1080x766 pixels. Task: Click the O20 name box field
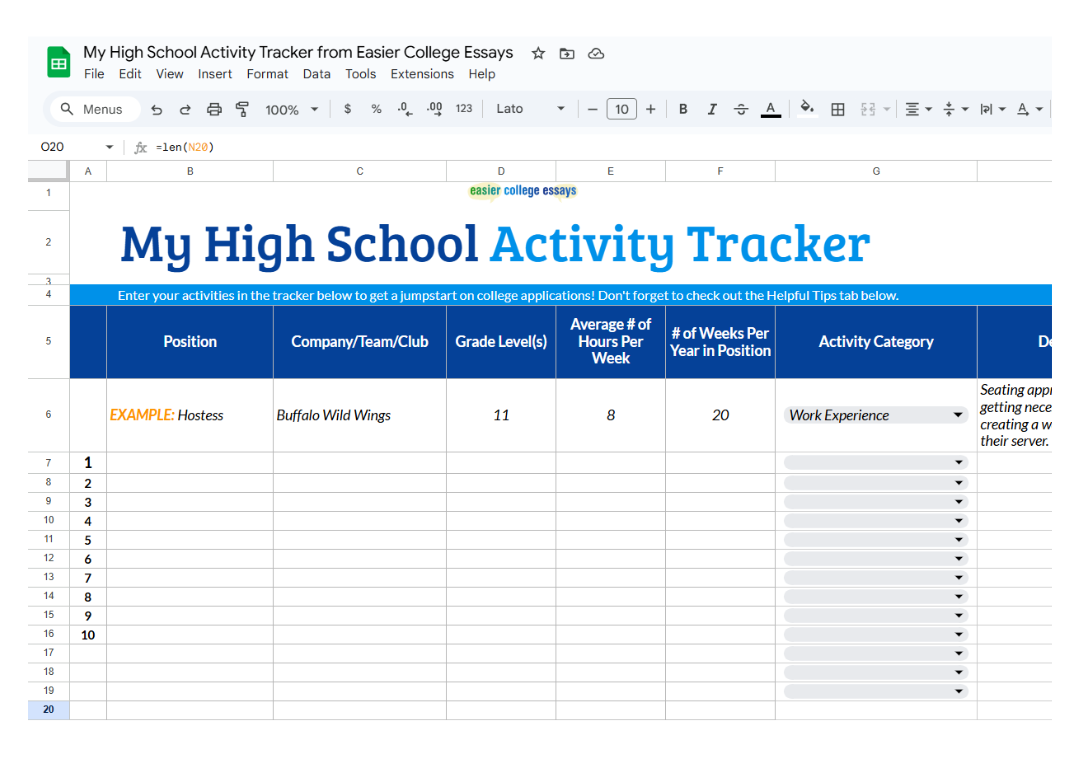click(76, 147)
